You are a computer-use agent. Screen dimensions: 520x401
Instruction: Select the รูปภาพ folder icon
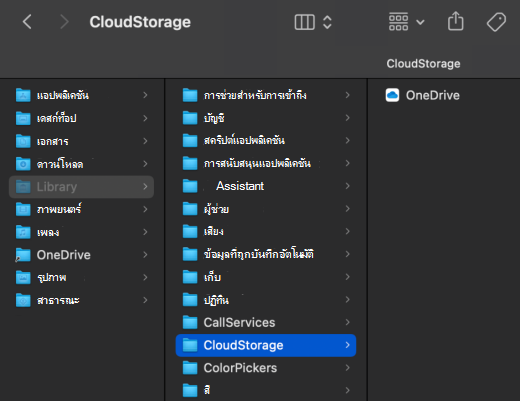click(x=23, y=277)
